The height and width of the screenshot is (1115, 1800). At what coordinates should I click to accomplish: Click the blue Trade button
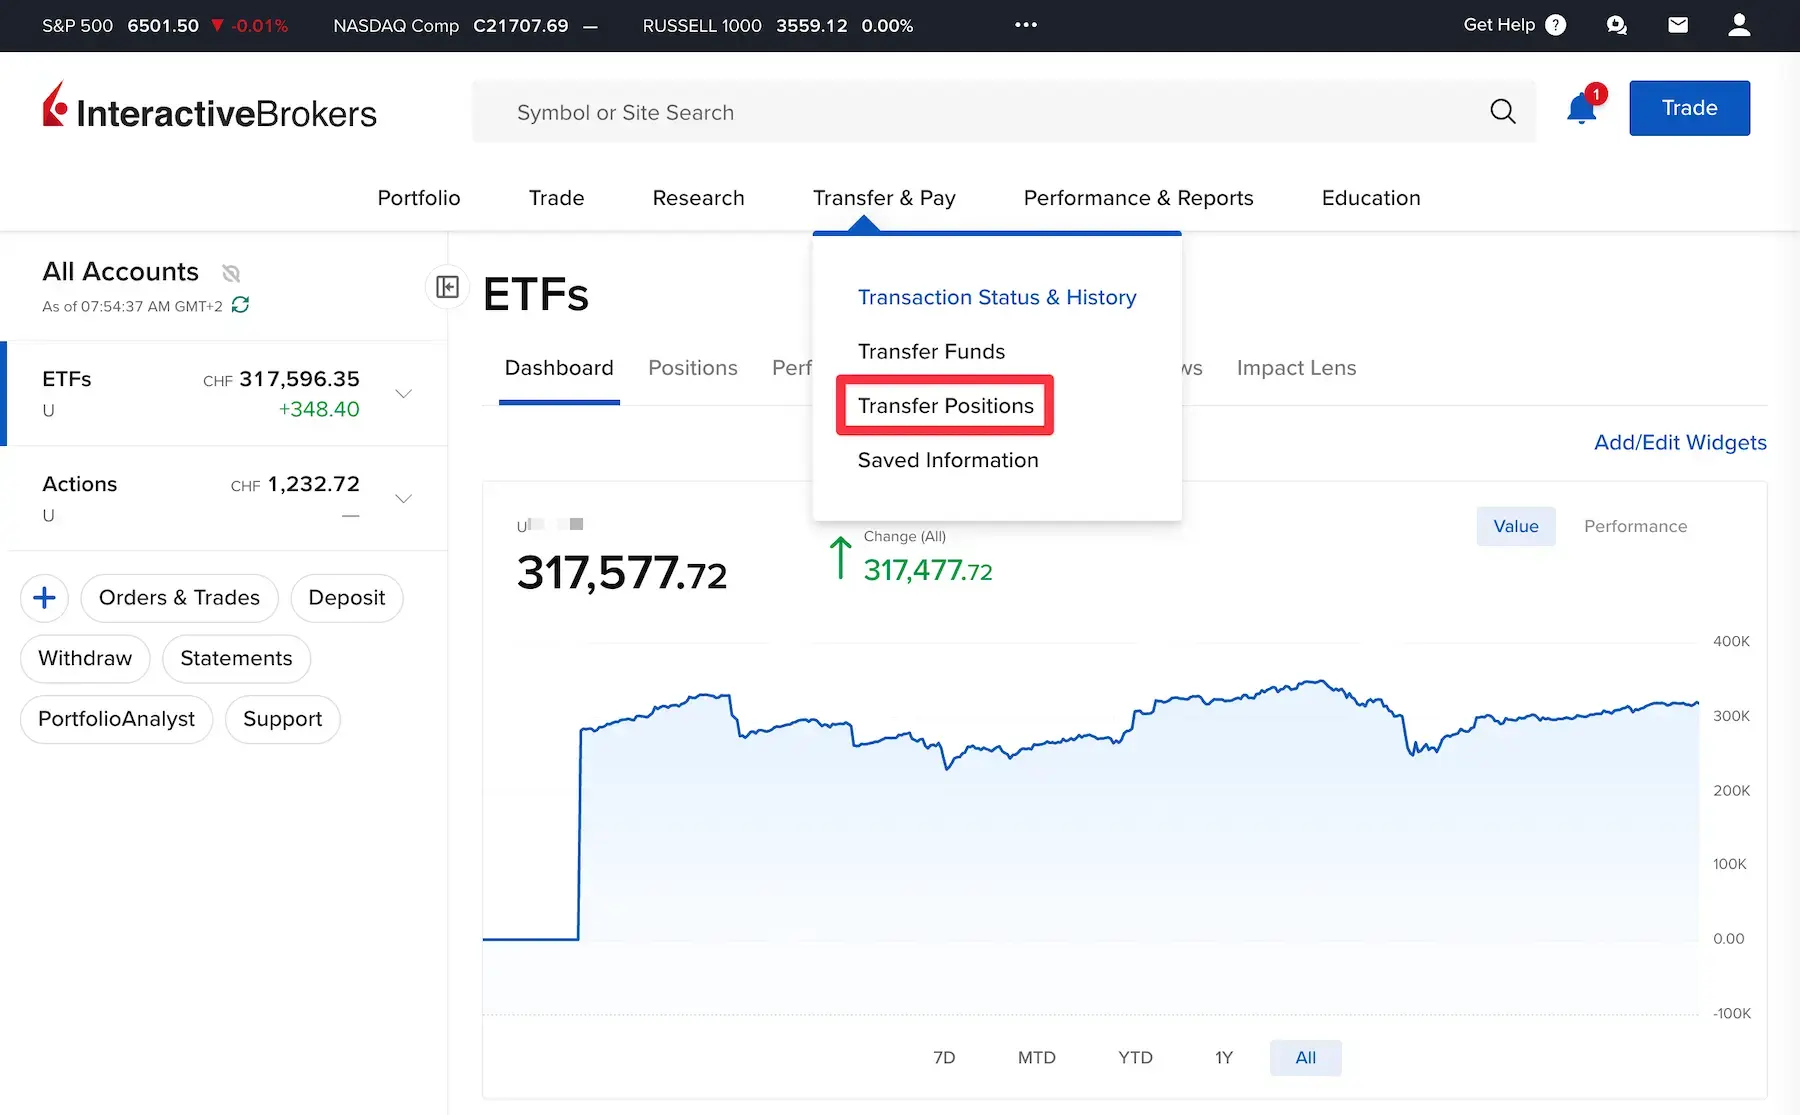tap(1690, 108)
